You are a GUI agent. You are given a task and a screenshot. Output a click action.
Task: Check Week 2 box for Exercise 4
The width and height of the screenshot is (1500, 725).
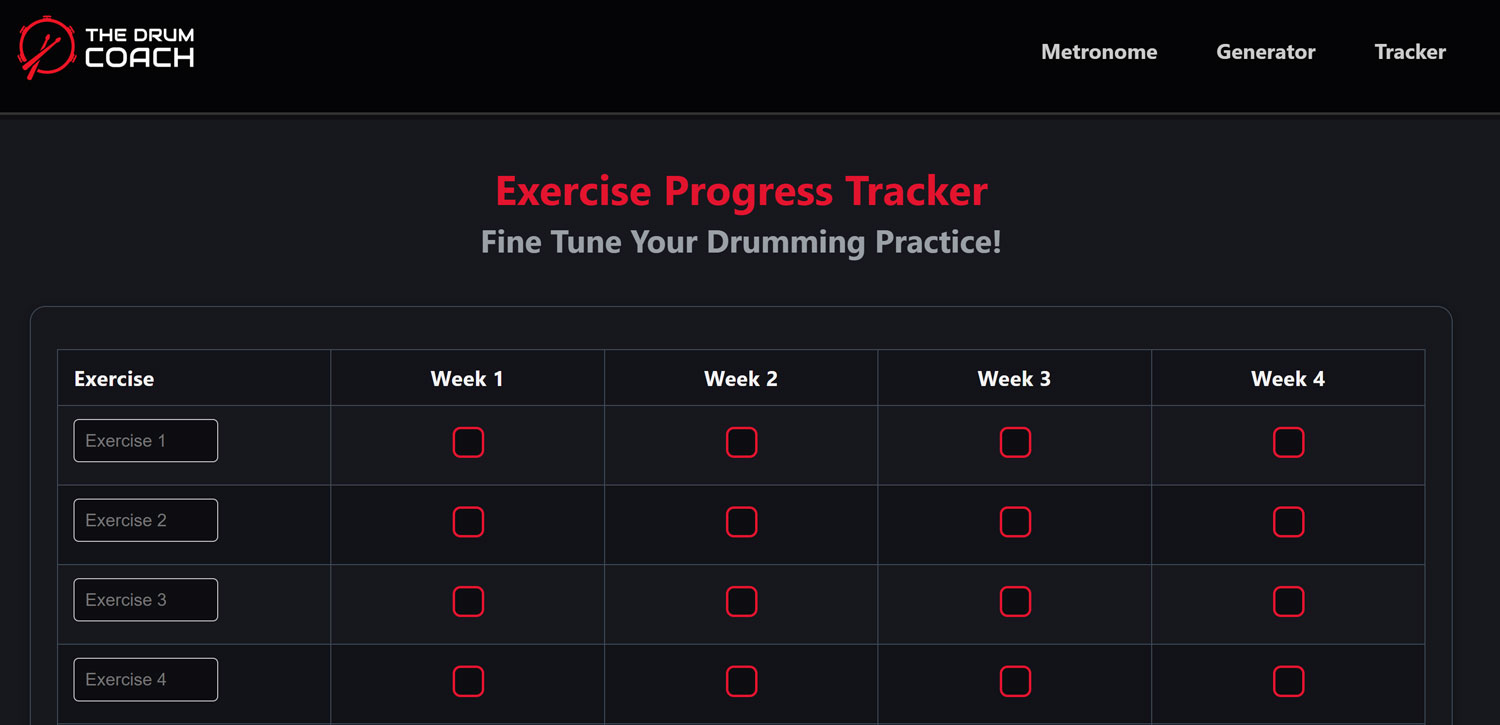741,681
